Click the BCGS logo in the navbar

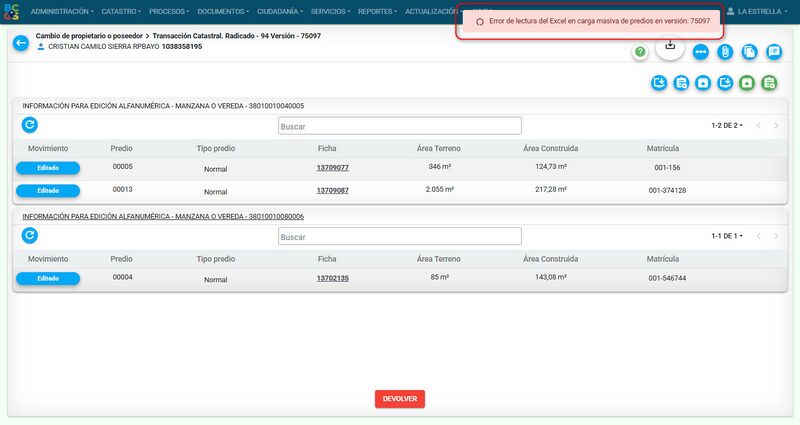click(x=11, y=11)
